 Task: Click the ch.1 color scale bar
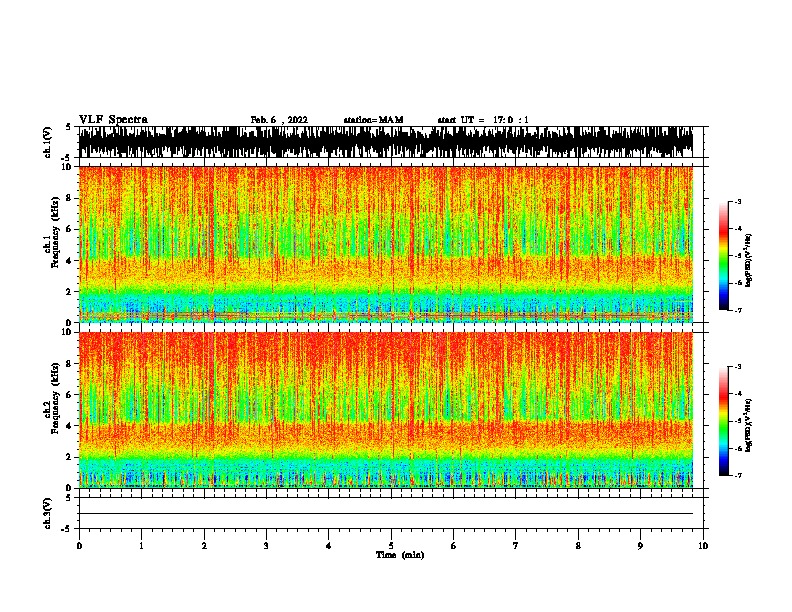coord(724,256)
